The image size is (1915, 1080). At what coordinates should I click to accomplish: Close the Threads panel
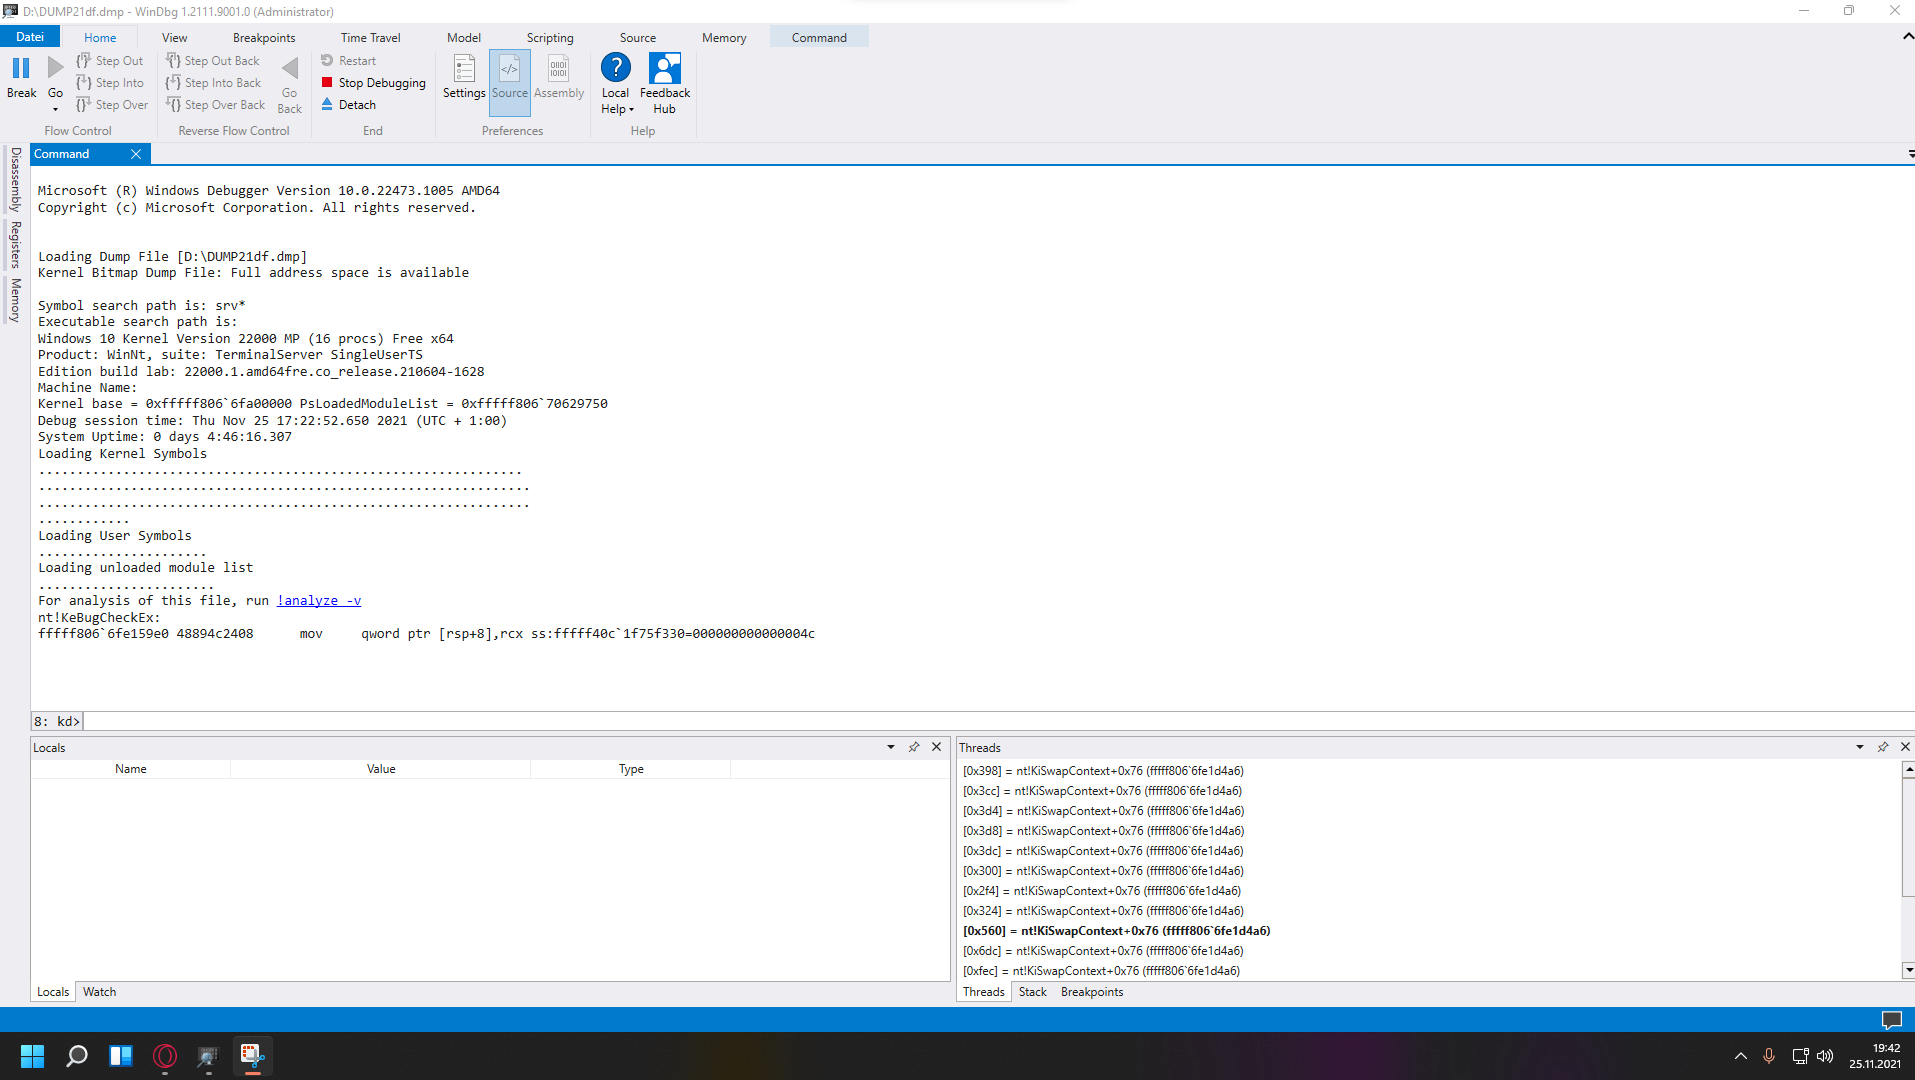click(x=1906, y=747)
